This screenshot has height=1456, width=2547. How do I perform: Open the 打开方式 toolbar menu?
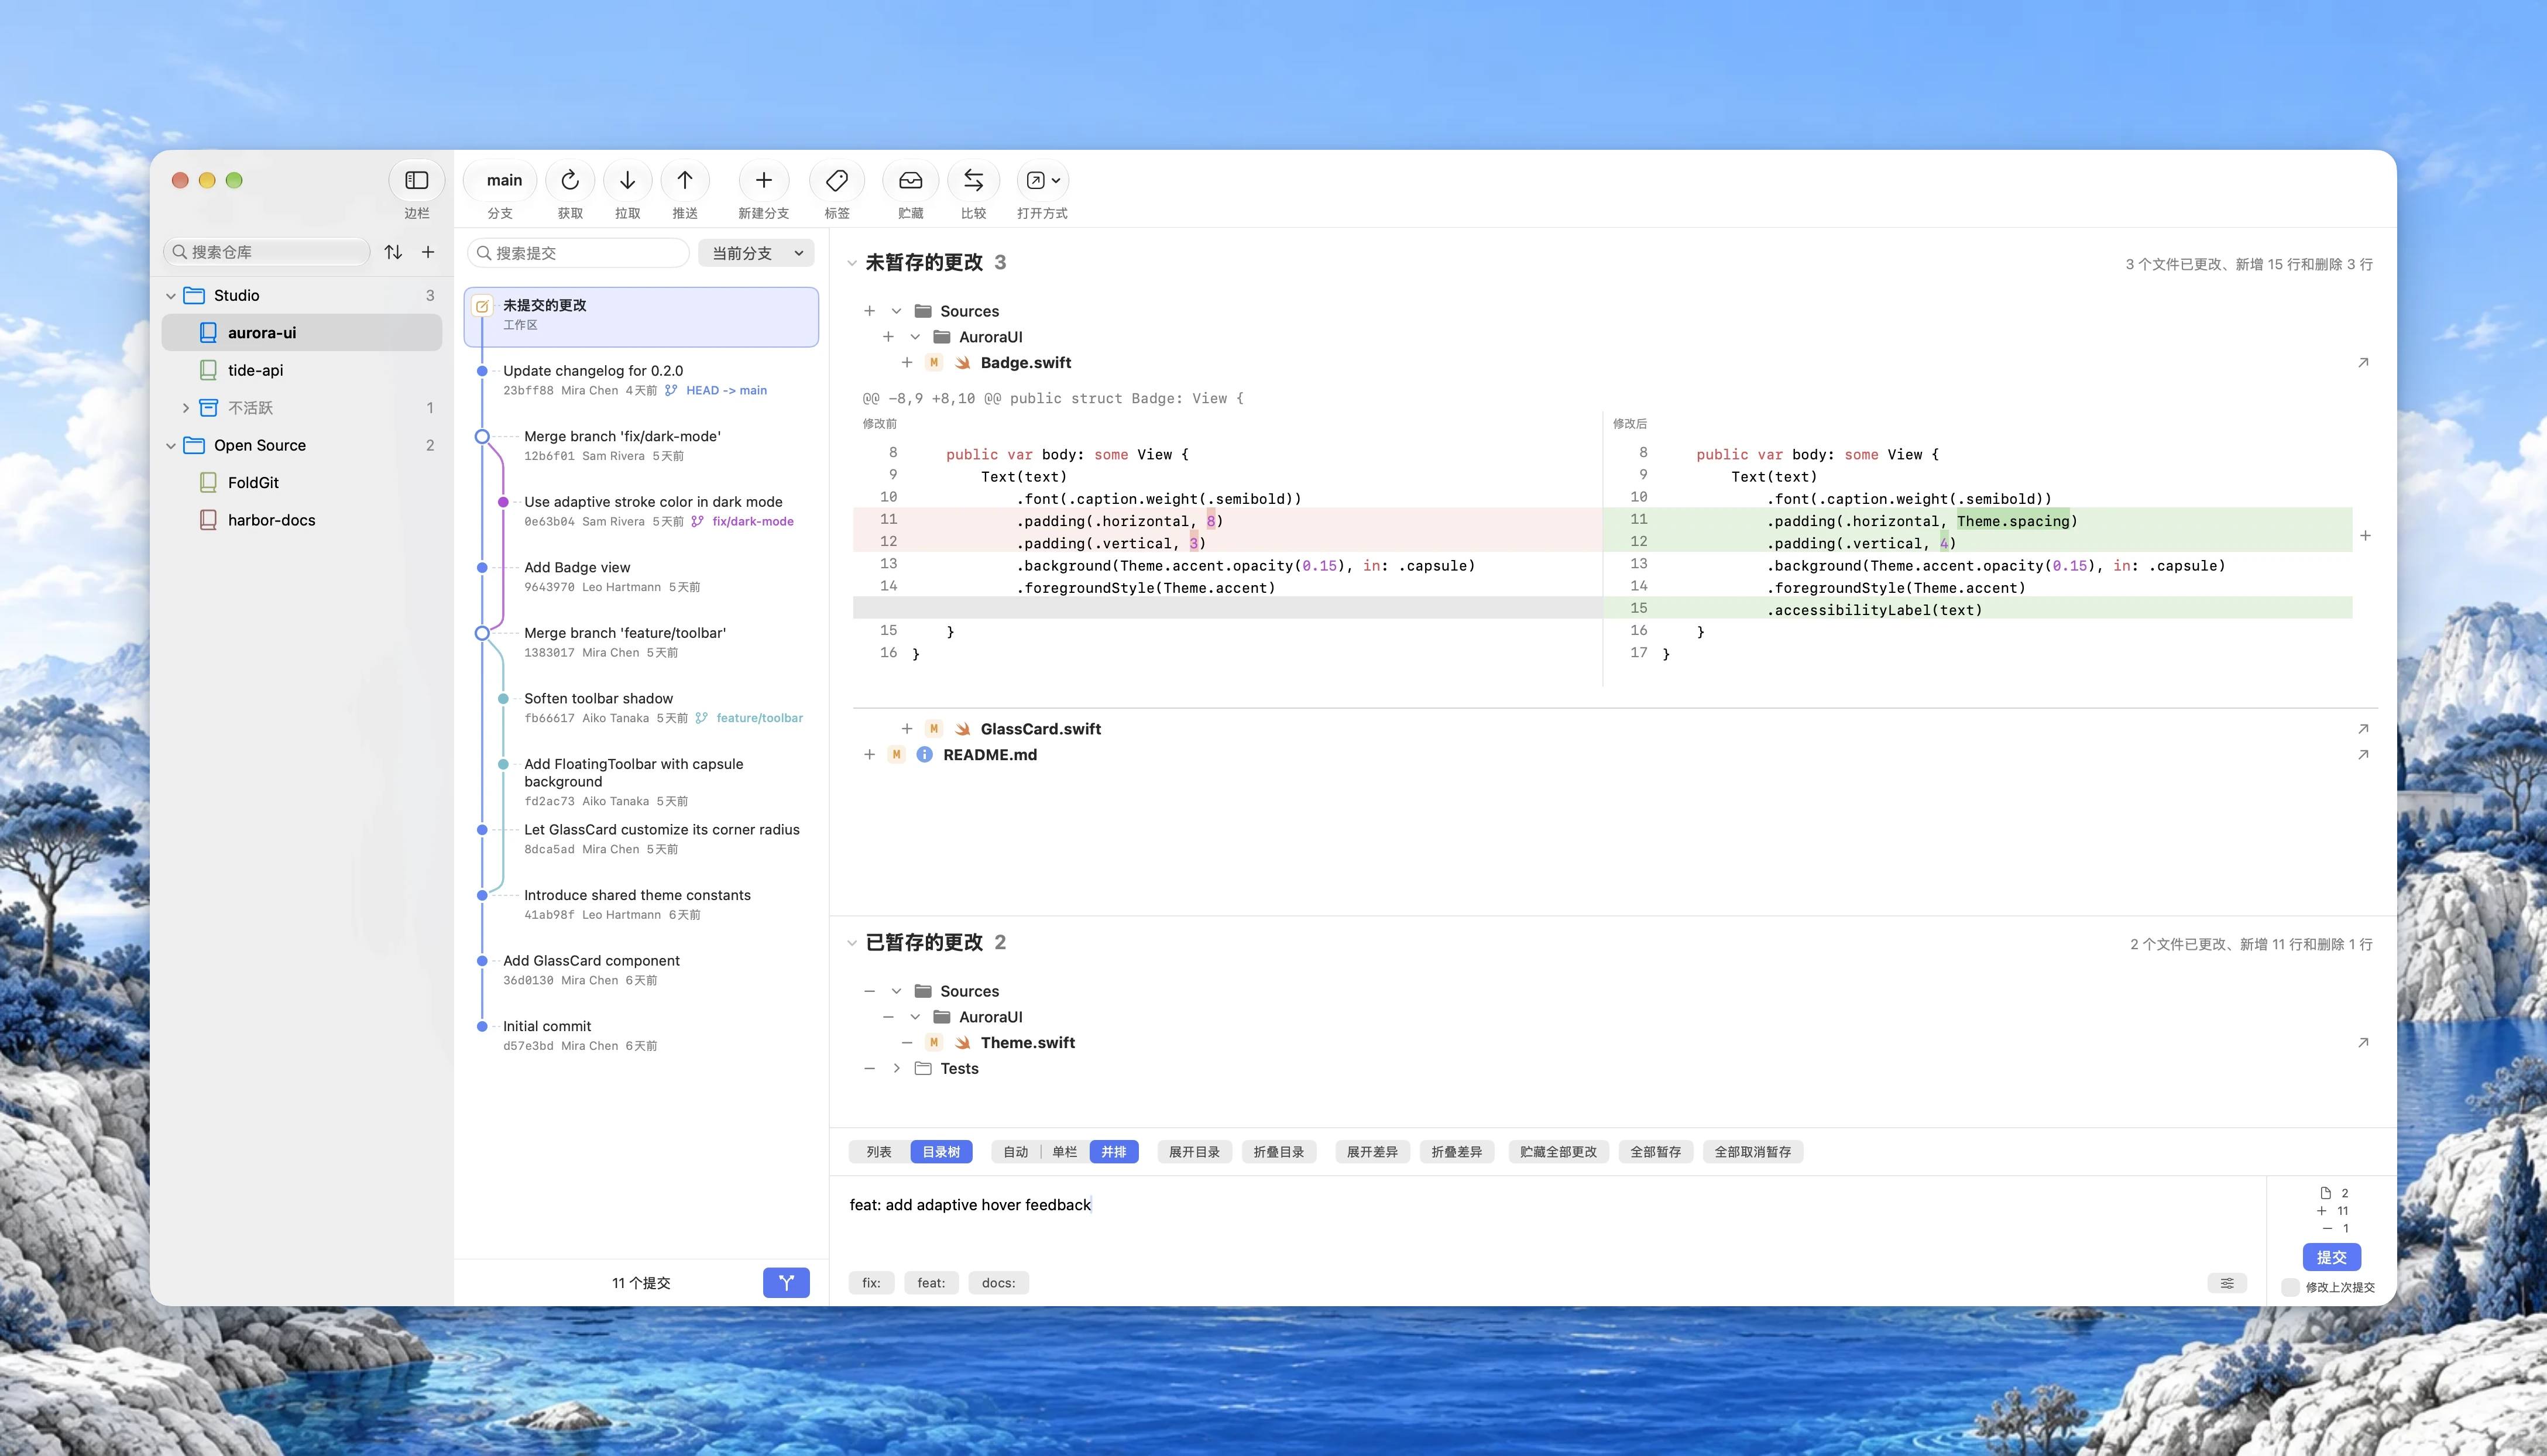[1043, 180]
